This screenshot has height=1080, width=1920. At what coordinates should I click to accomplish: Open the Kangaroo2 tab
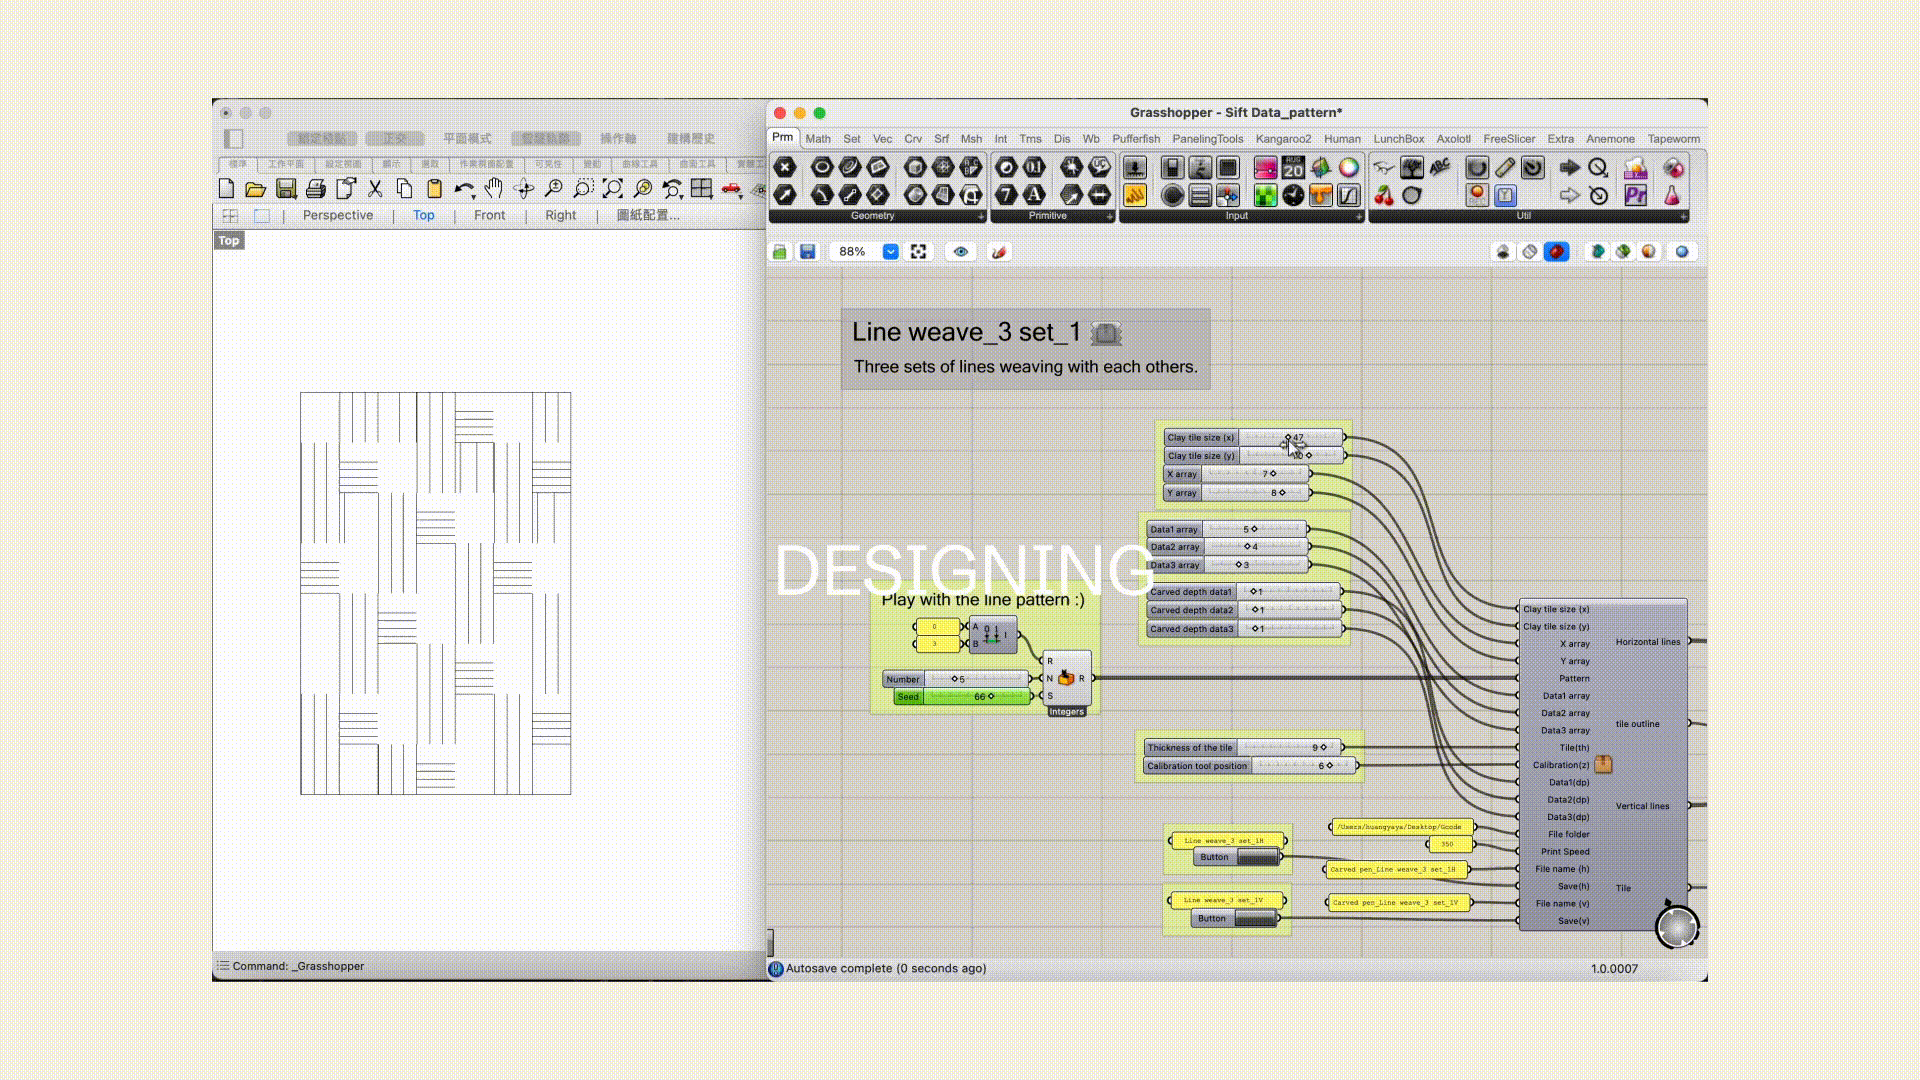(1283, 139)
